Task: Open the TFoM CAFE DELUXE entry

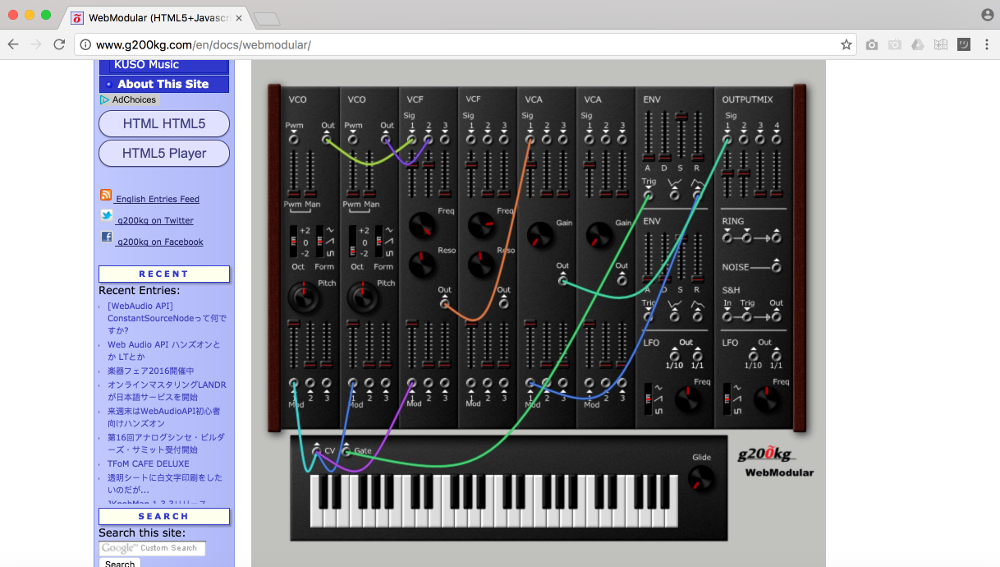Action: point(148,464)
